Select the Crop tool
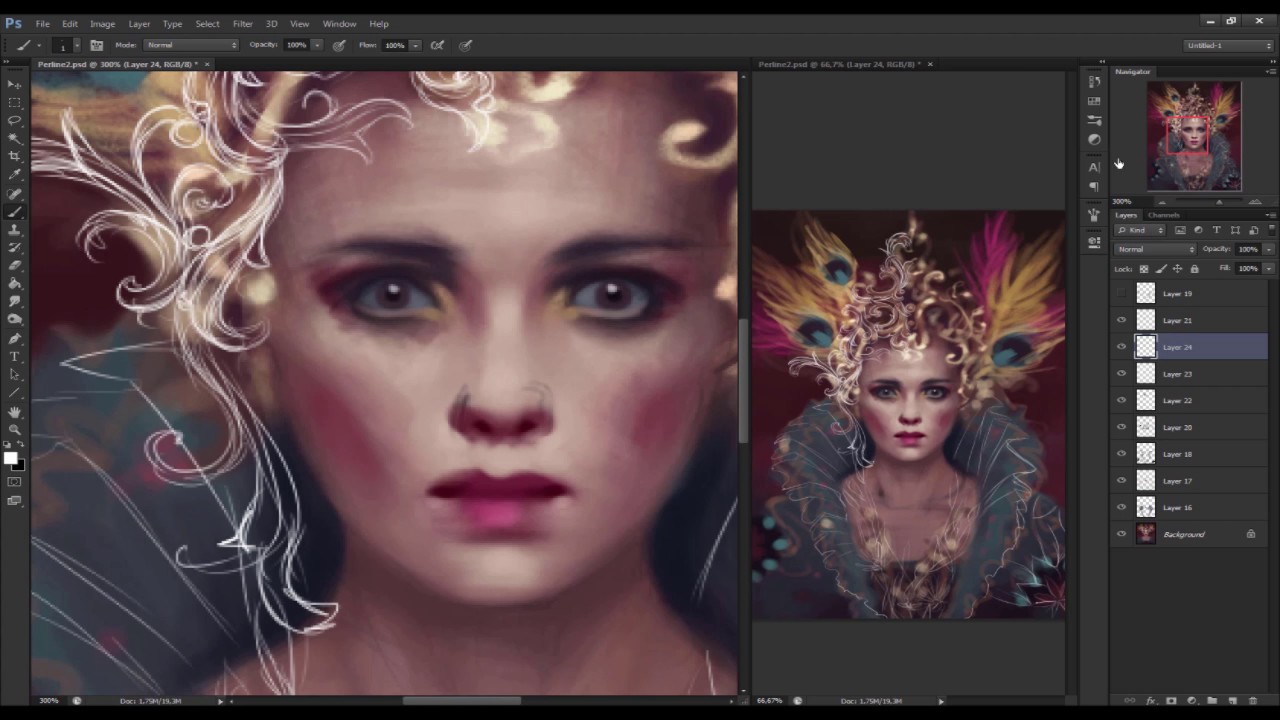This screenshot has height=720, width=1280. click(14, 156)
